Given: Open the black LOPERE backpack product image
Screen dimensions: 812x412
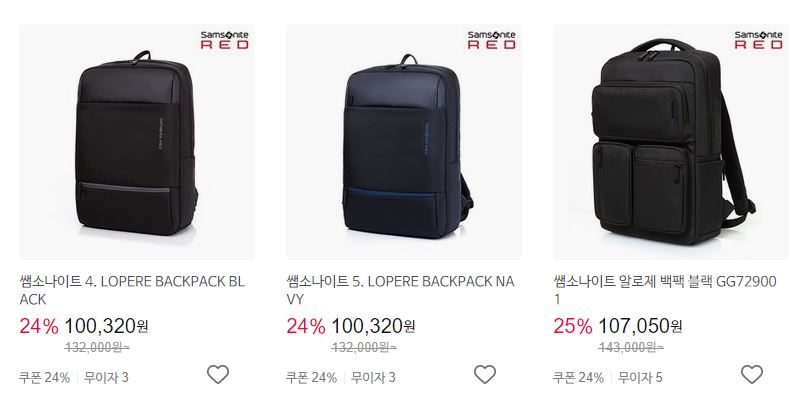Looking at the screenshot, I should (x=137, y=142).
